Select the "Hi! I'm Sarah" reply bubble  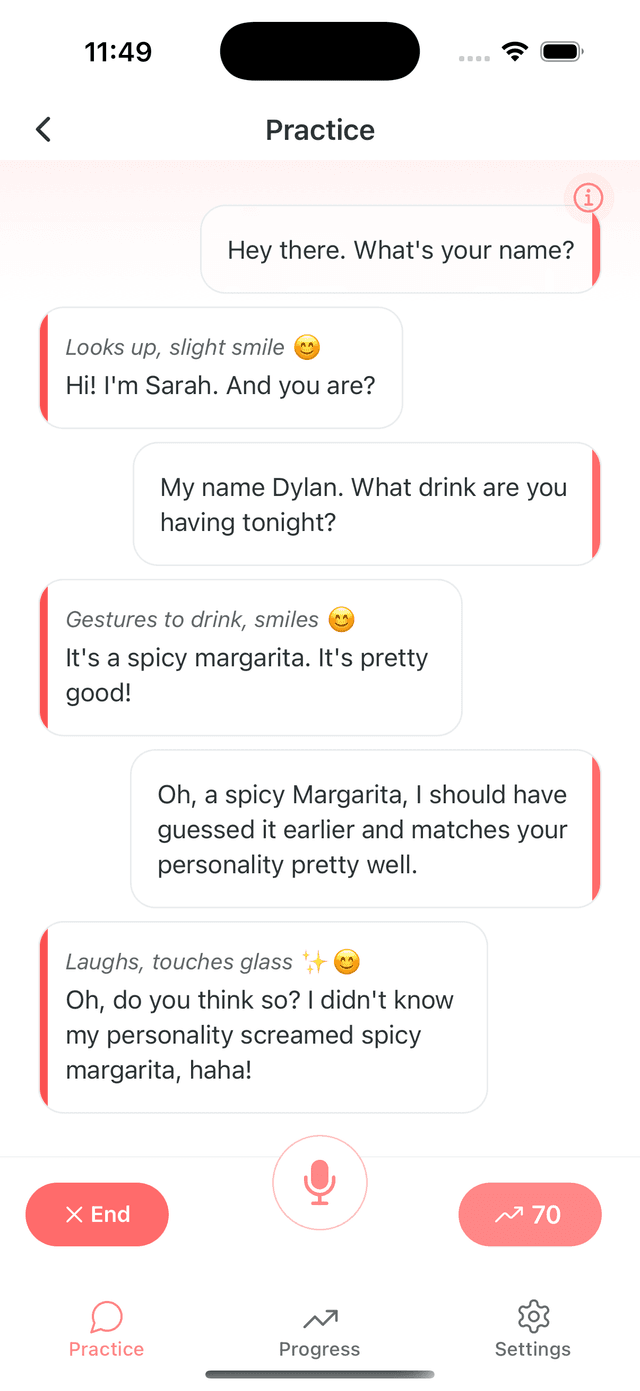coord(221,367)
